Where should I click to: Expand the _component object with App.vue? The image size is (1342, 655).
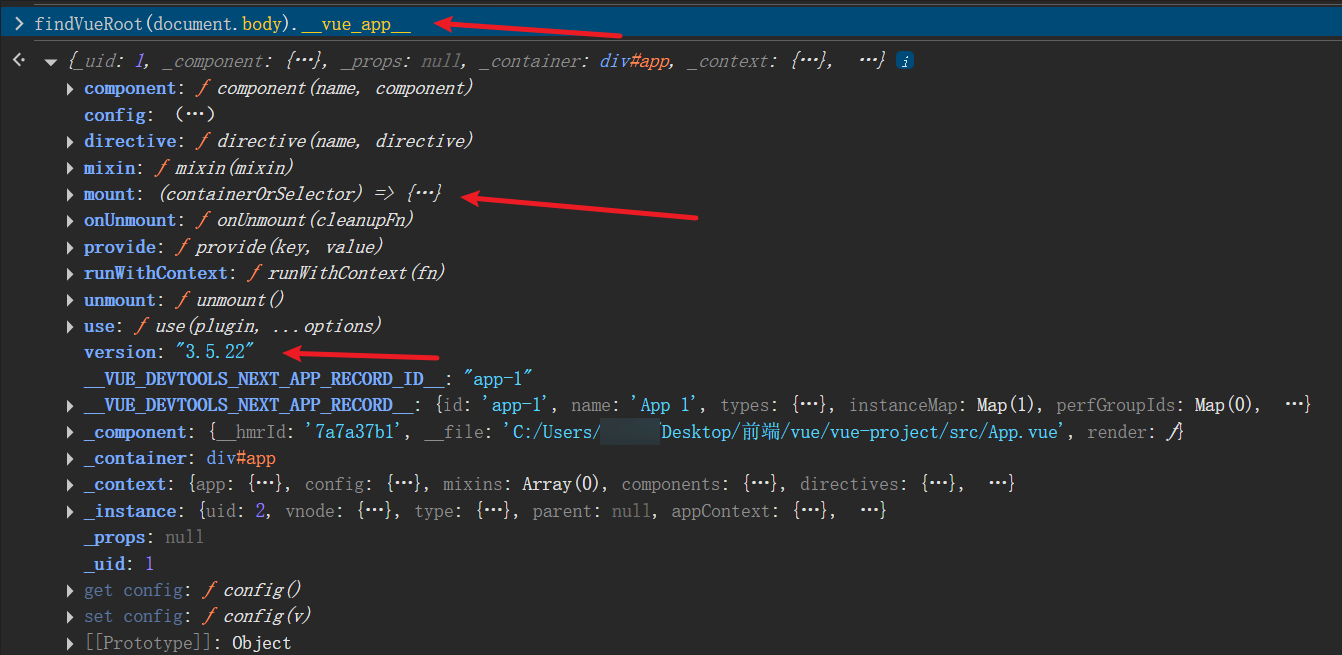point(70,433)
